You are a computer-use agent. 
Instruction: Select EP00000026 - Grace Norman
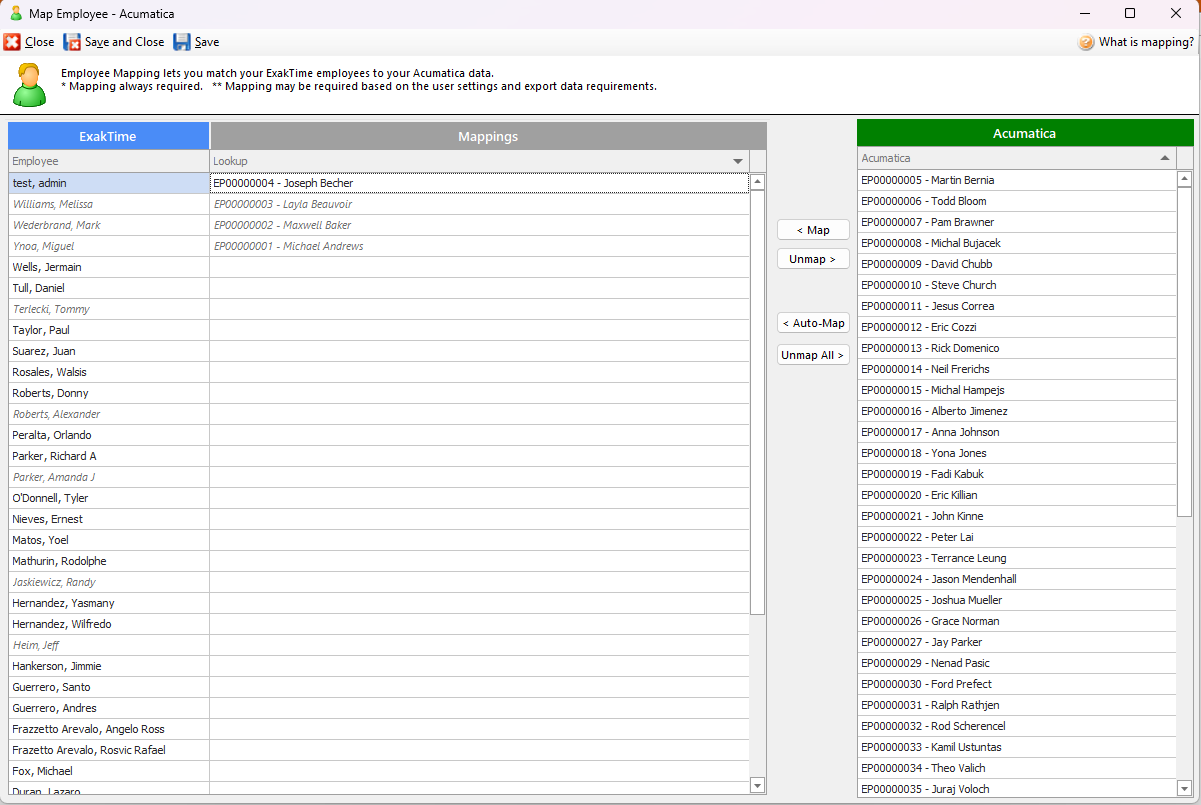1017,621
